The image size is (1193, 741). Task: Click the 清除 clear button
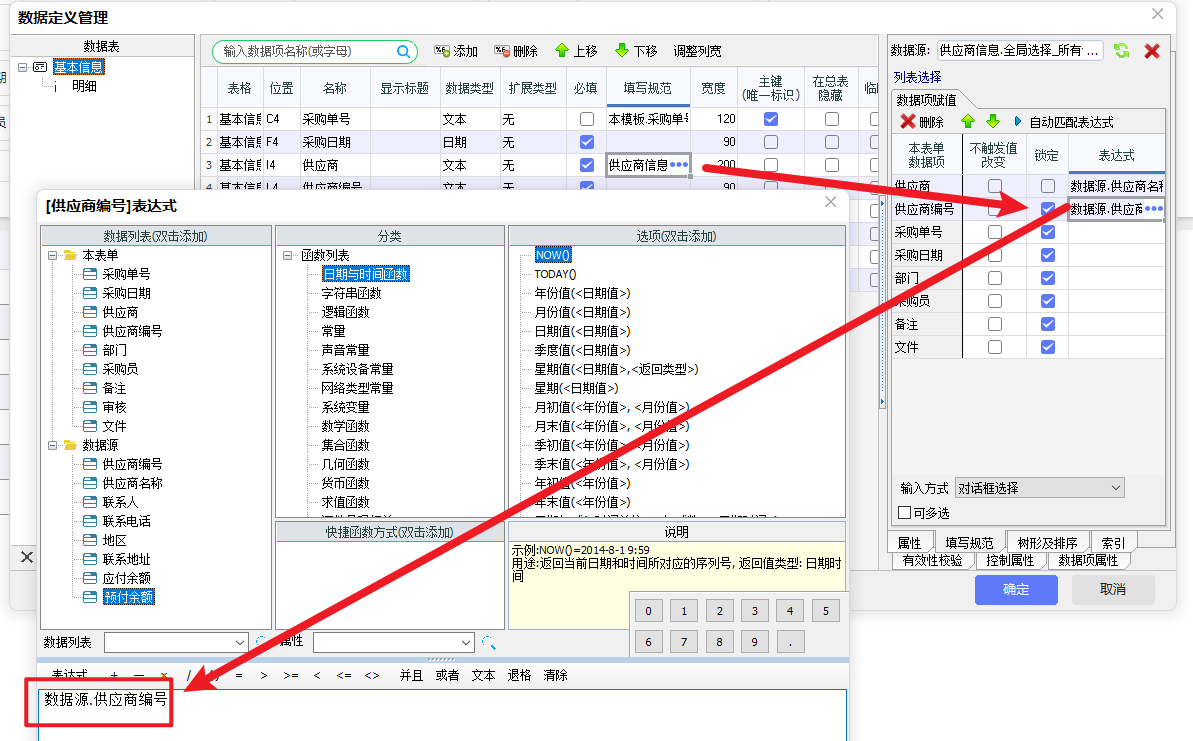tap(555, 675)
